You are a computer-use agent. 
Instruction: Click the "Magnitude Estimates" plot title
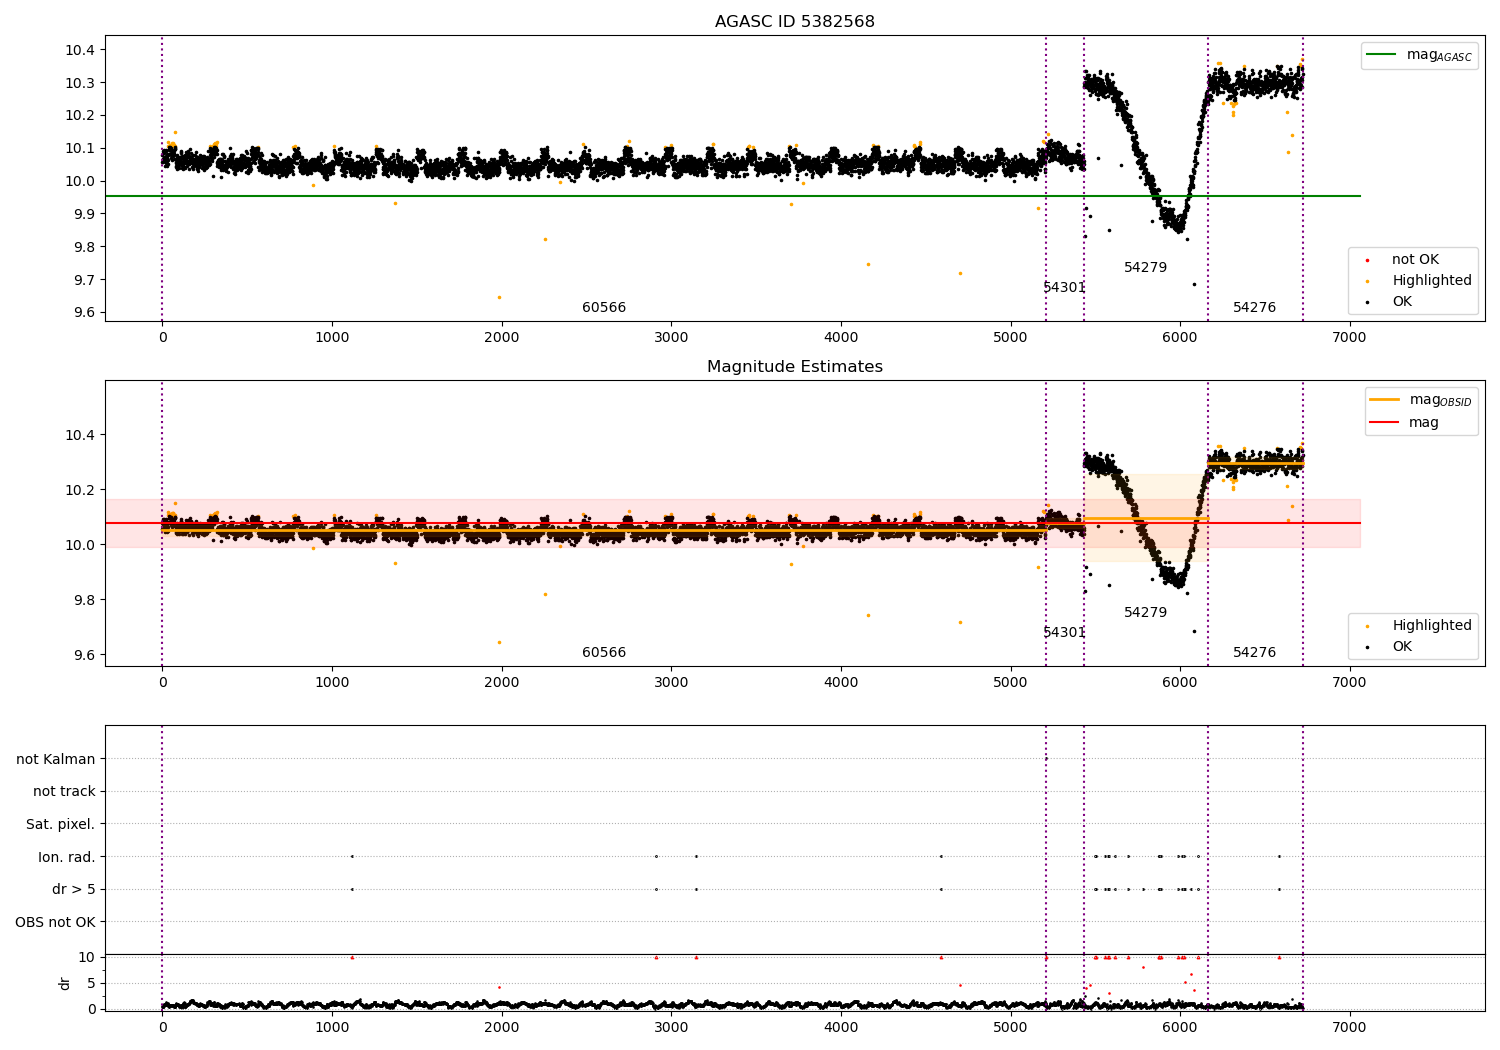pos(794,367)
